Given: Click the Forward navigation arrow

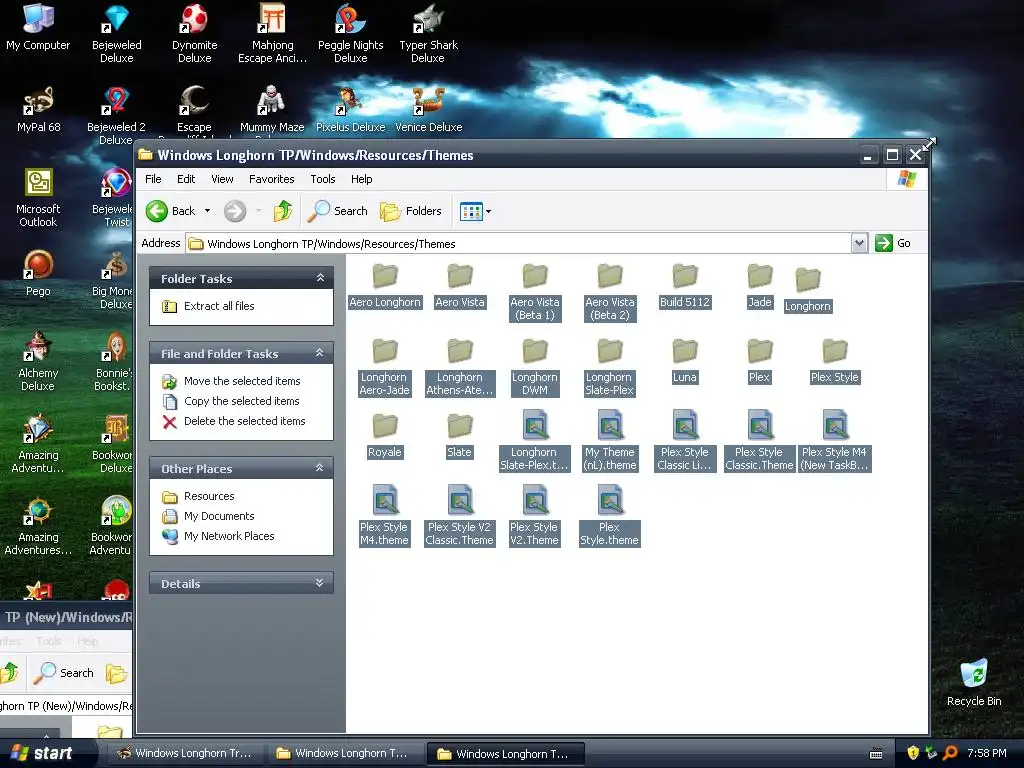Looking at the screenshot, I should (235, 211).
